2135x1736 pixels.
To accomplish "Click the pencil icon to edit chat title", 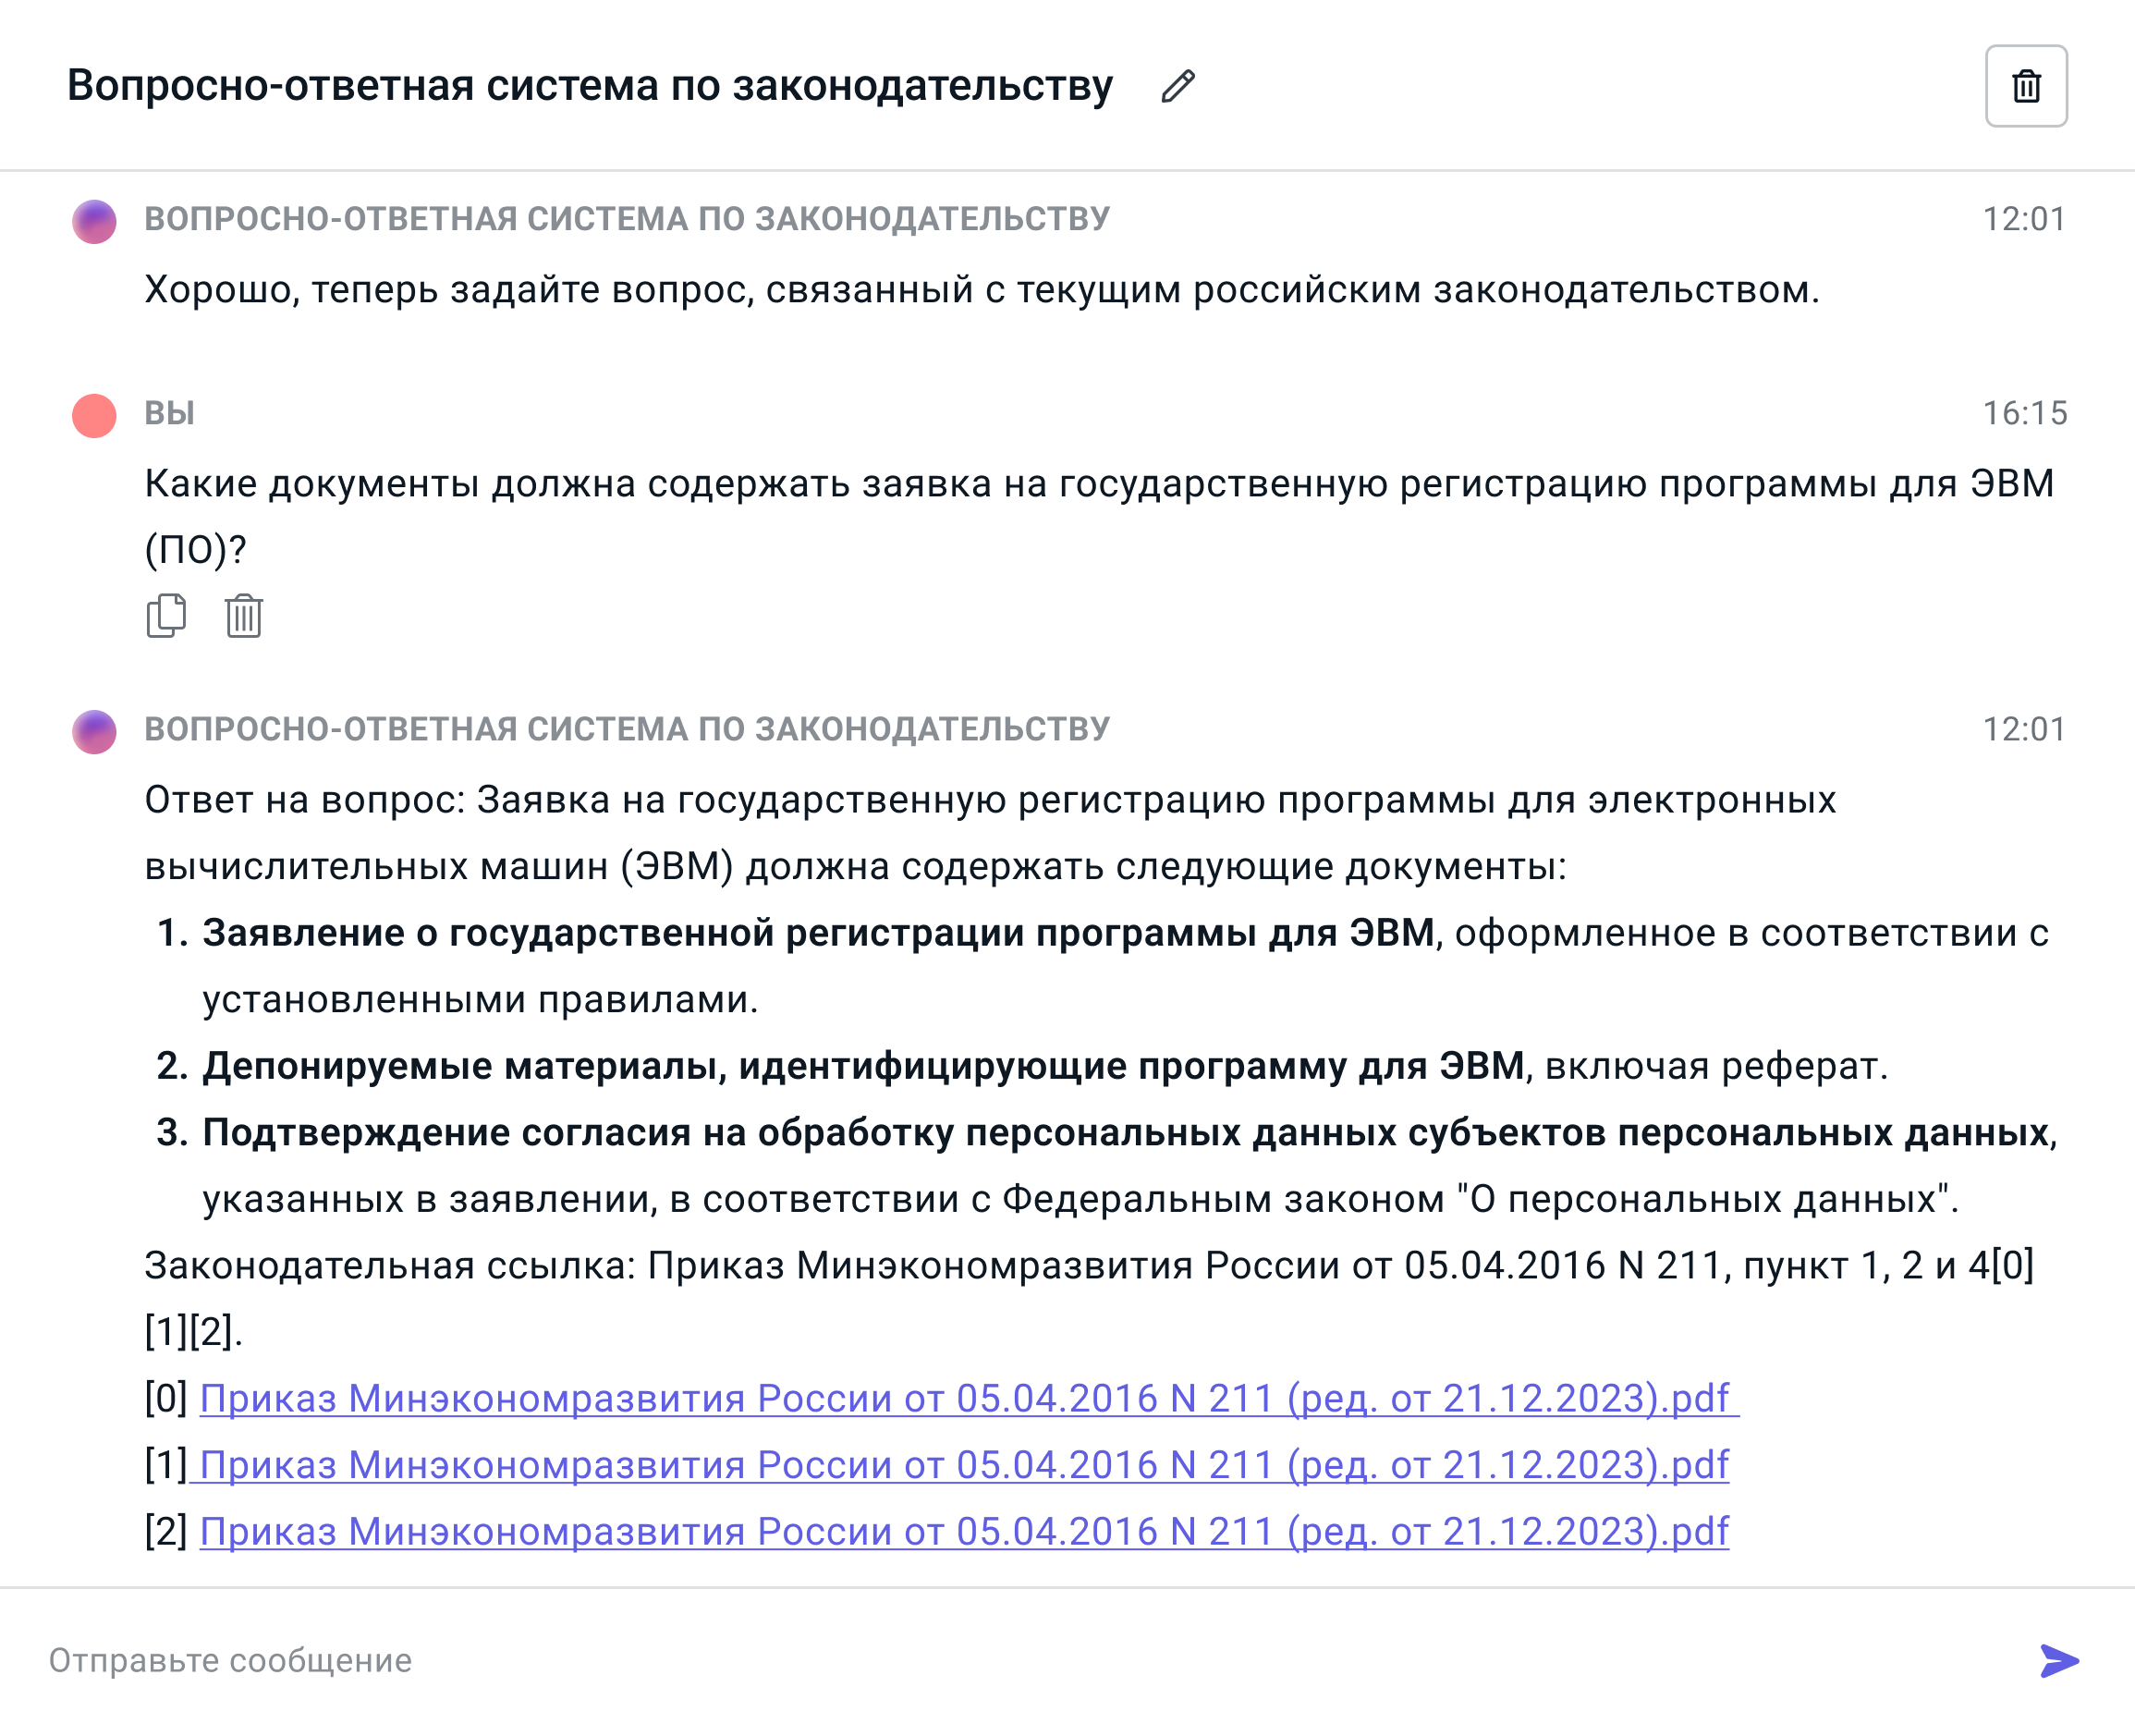I will pos(1177,86).
